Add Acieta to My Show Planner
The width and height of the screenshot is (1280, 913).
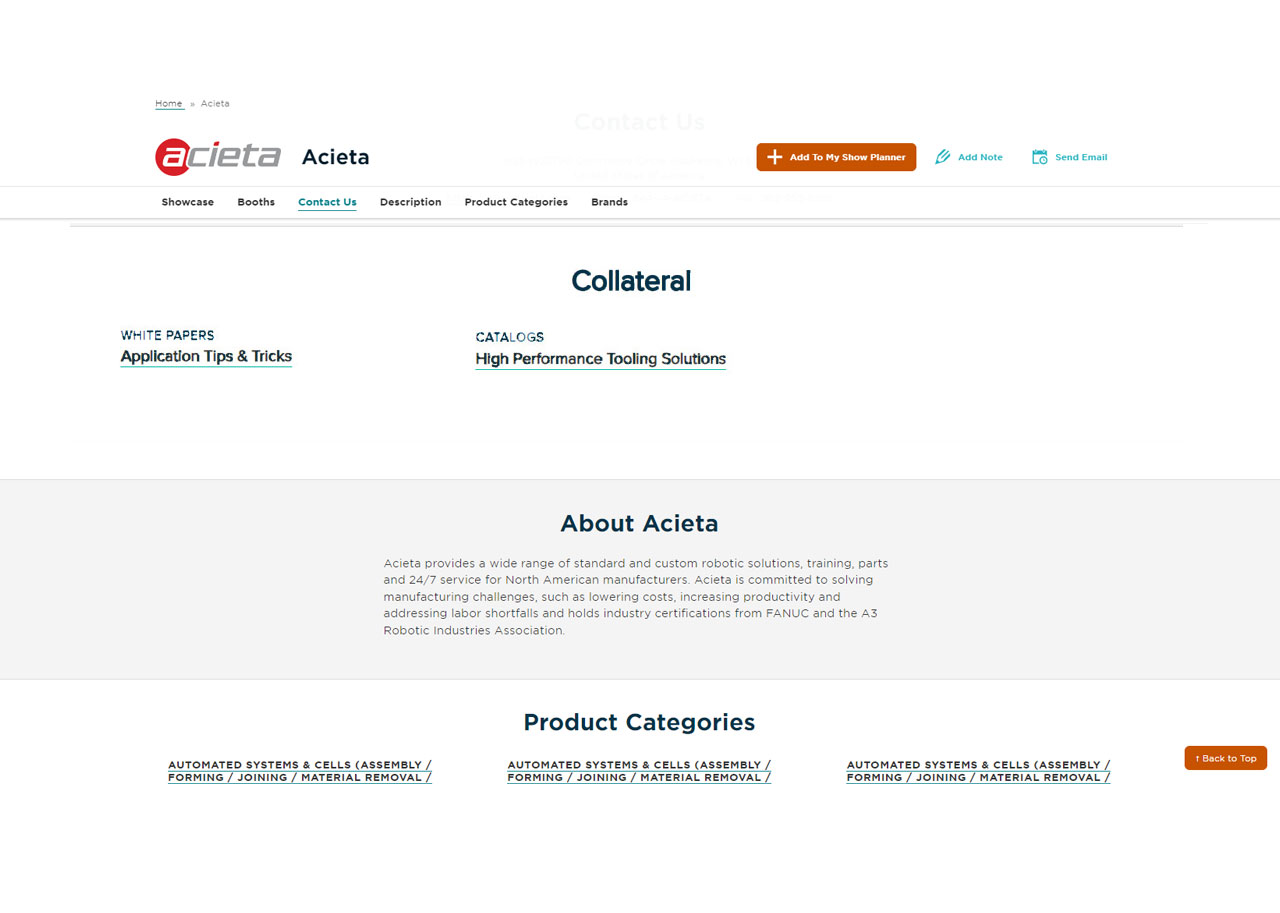(836, 157)
